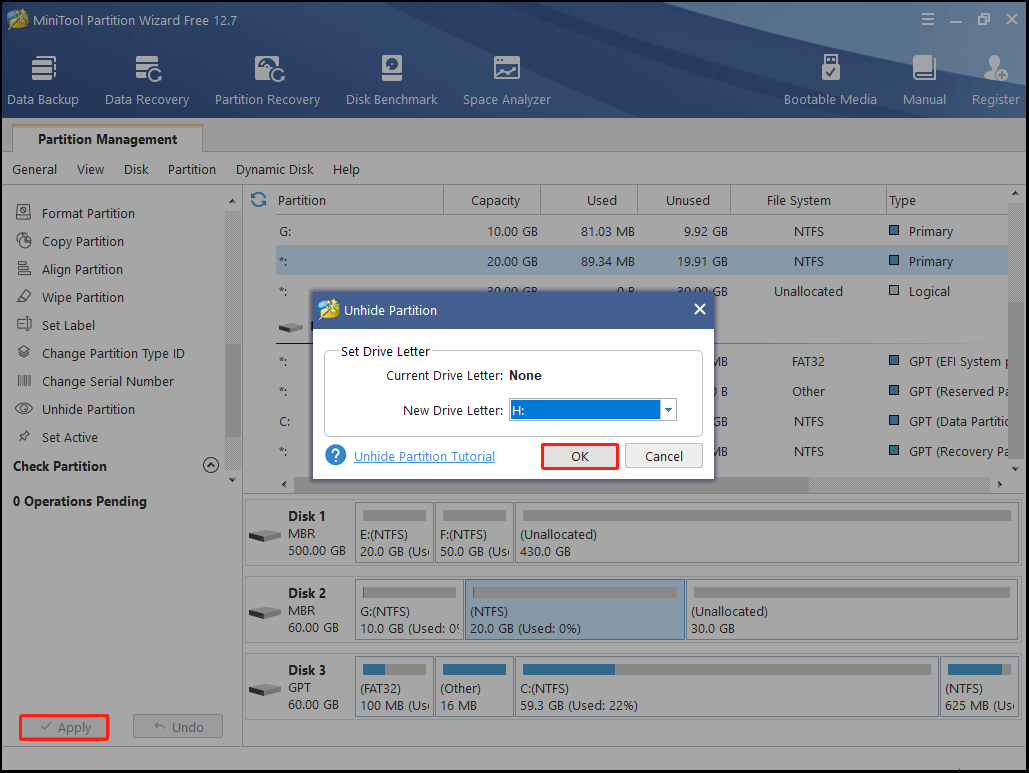Viewport: 1029px width, 773px height.
Task: Click Cancel in the dialog
Action: [663, 456]
